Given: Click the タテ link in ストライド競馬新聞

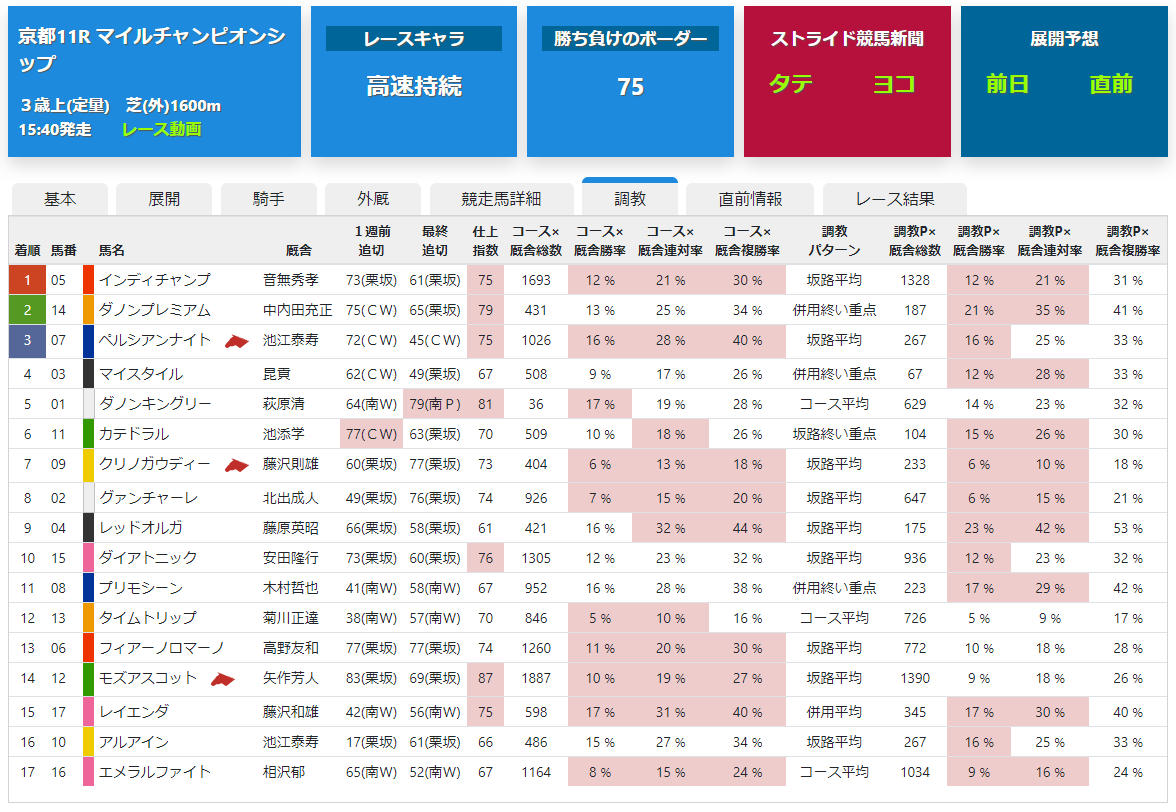Looking at the screenshot, I should click(x=790, y=83).
